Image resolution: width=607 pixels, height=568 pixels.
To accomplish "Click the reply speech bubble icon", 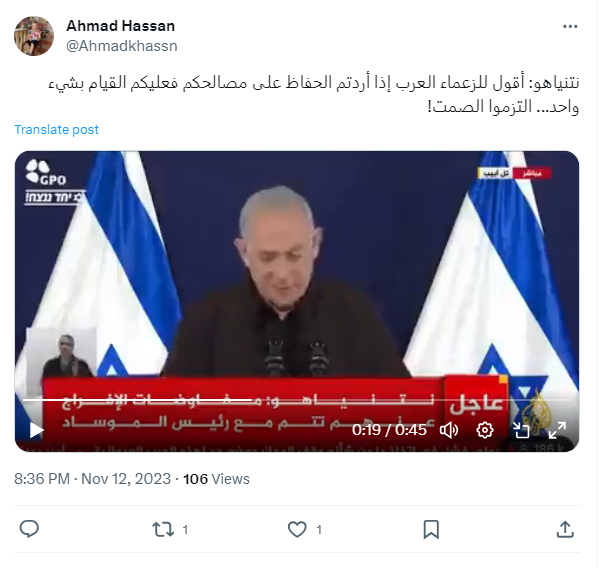I will [x=29, y=529].
